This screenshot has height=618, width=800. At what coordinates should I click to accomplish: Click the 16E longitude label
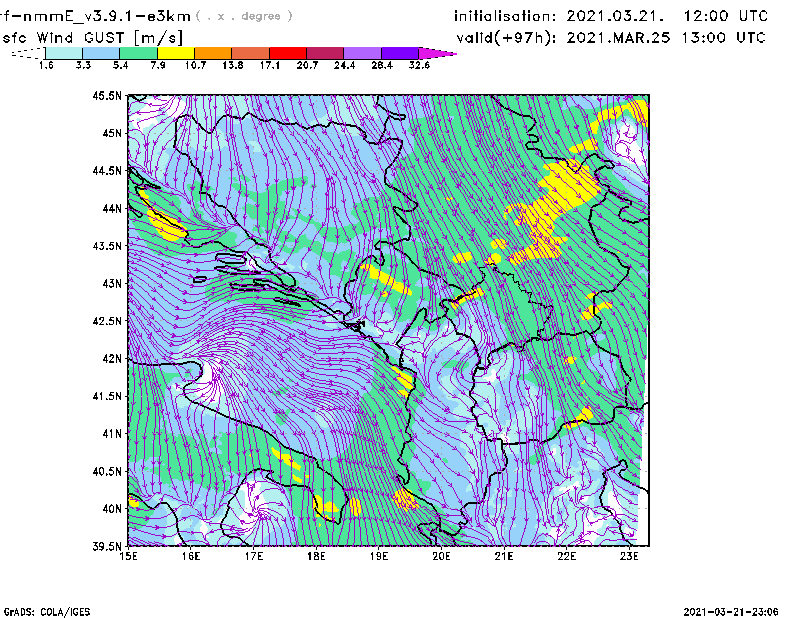point(191,556)
